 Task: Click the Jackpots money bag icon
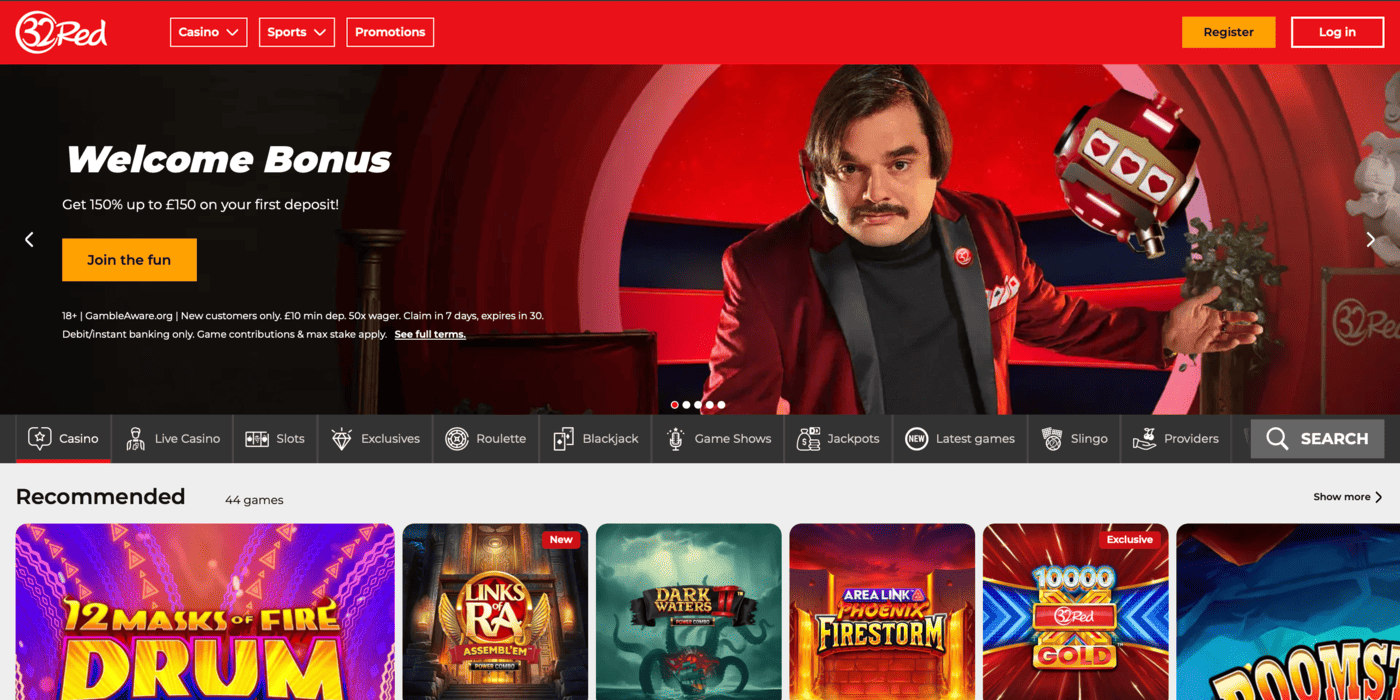click(x=808, y=439)
